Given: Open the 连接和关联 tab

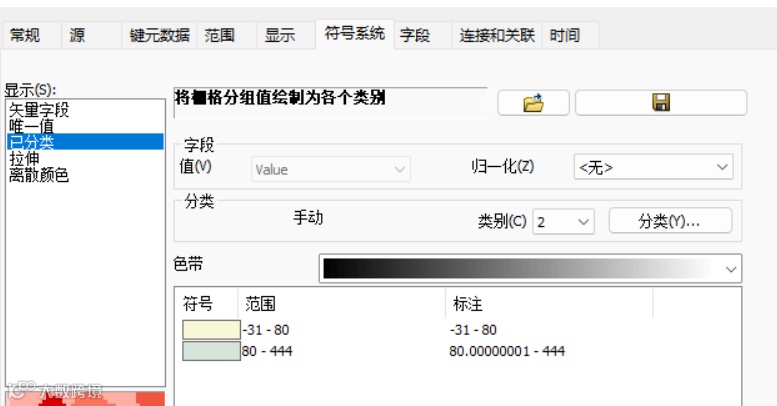Looking at the screenshot, I should pos(497,35).
